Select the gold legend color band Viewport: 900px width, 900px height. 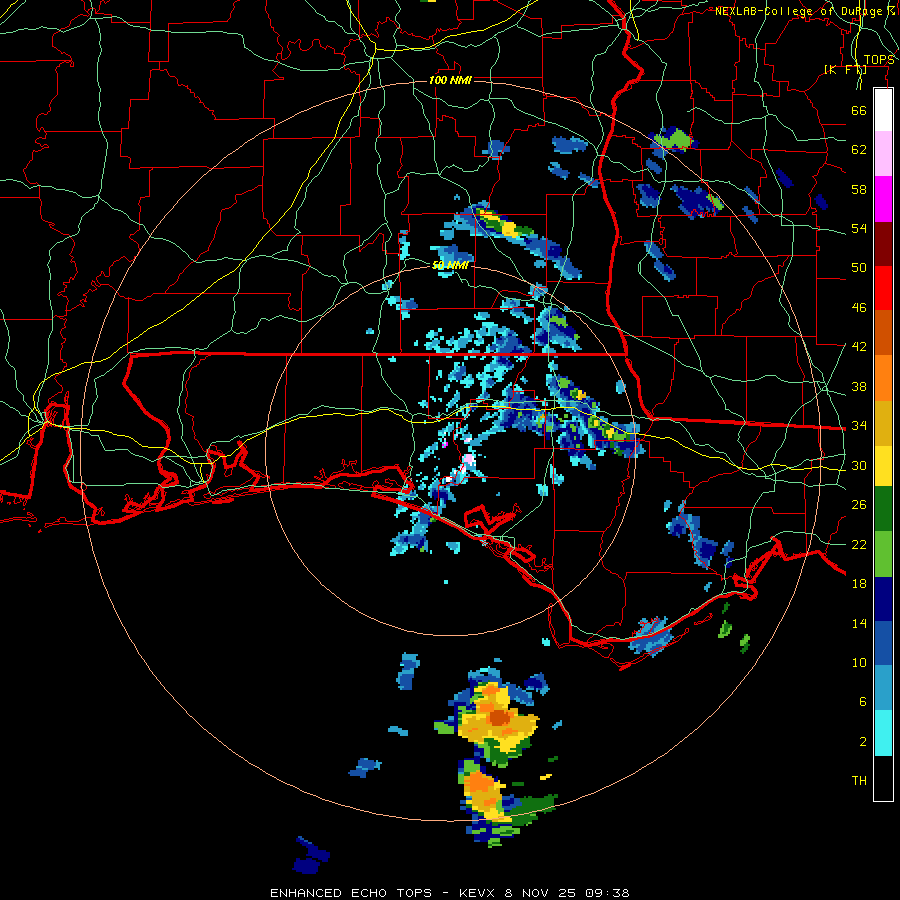click(x=883, y=423)
